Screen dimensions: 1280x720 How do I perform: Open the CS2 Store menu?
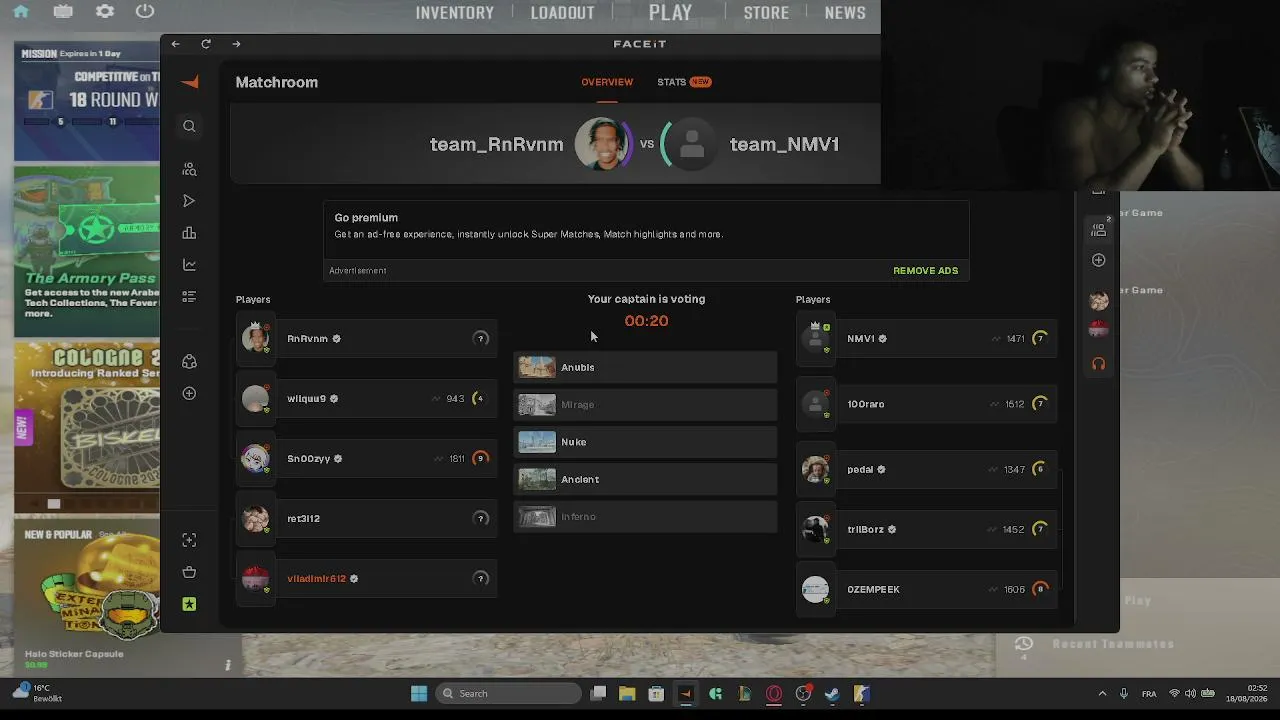click(x=767, y=13)
